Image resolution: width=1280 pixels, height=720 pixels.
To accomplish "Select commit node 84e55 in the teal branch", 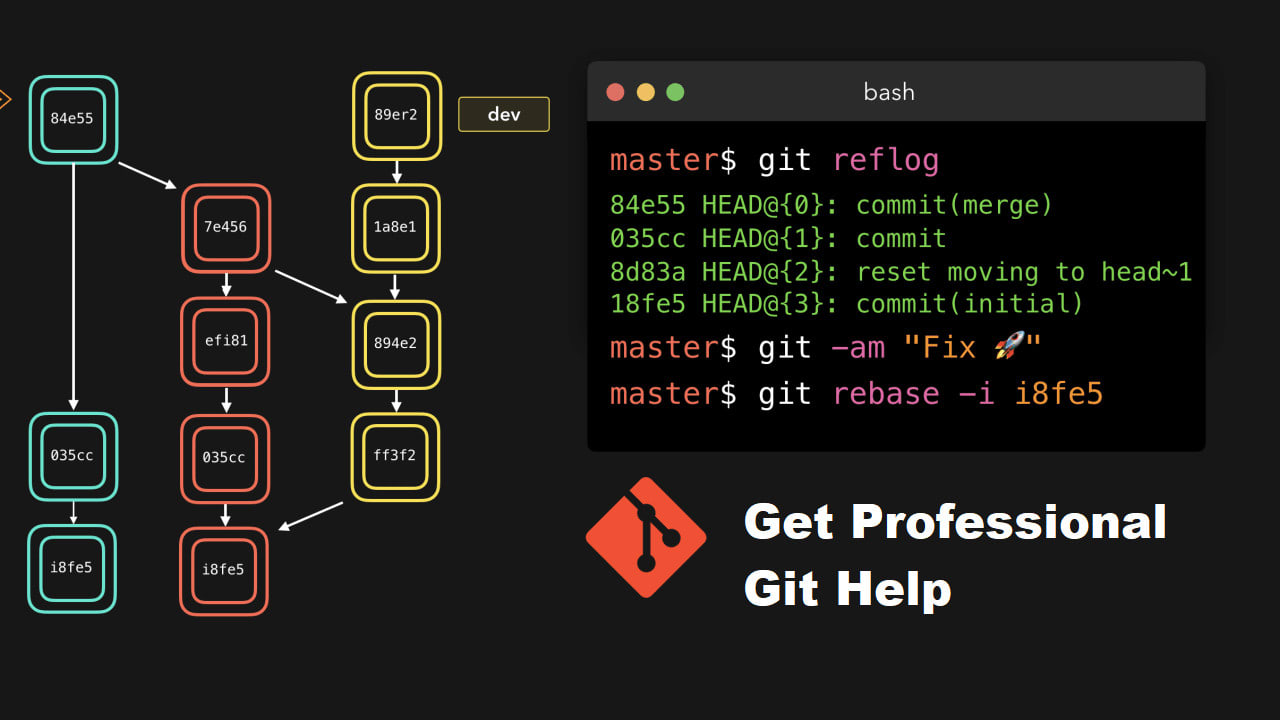I will (73, 119).
